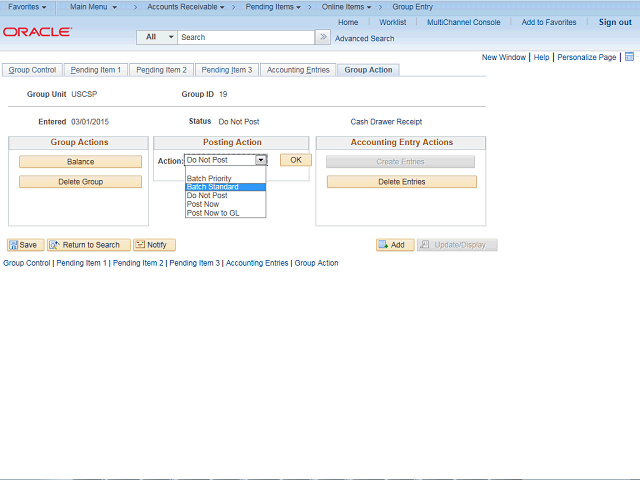The height and width of the screenshot is (480, 640).
Task: Switch to the Pending Item 1 tab
Action: 96,70
